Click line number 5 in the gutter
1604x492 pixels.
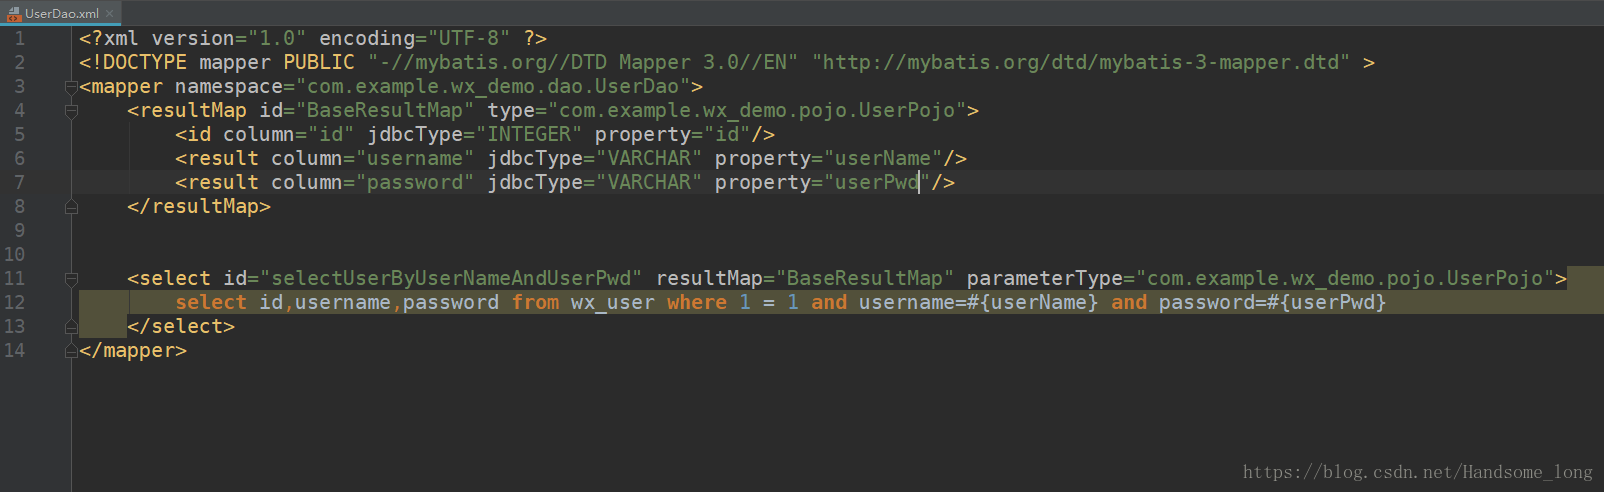(19, 134)
